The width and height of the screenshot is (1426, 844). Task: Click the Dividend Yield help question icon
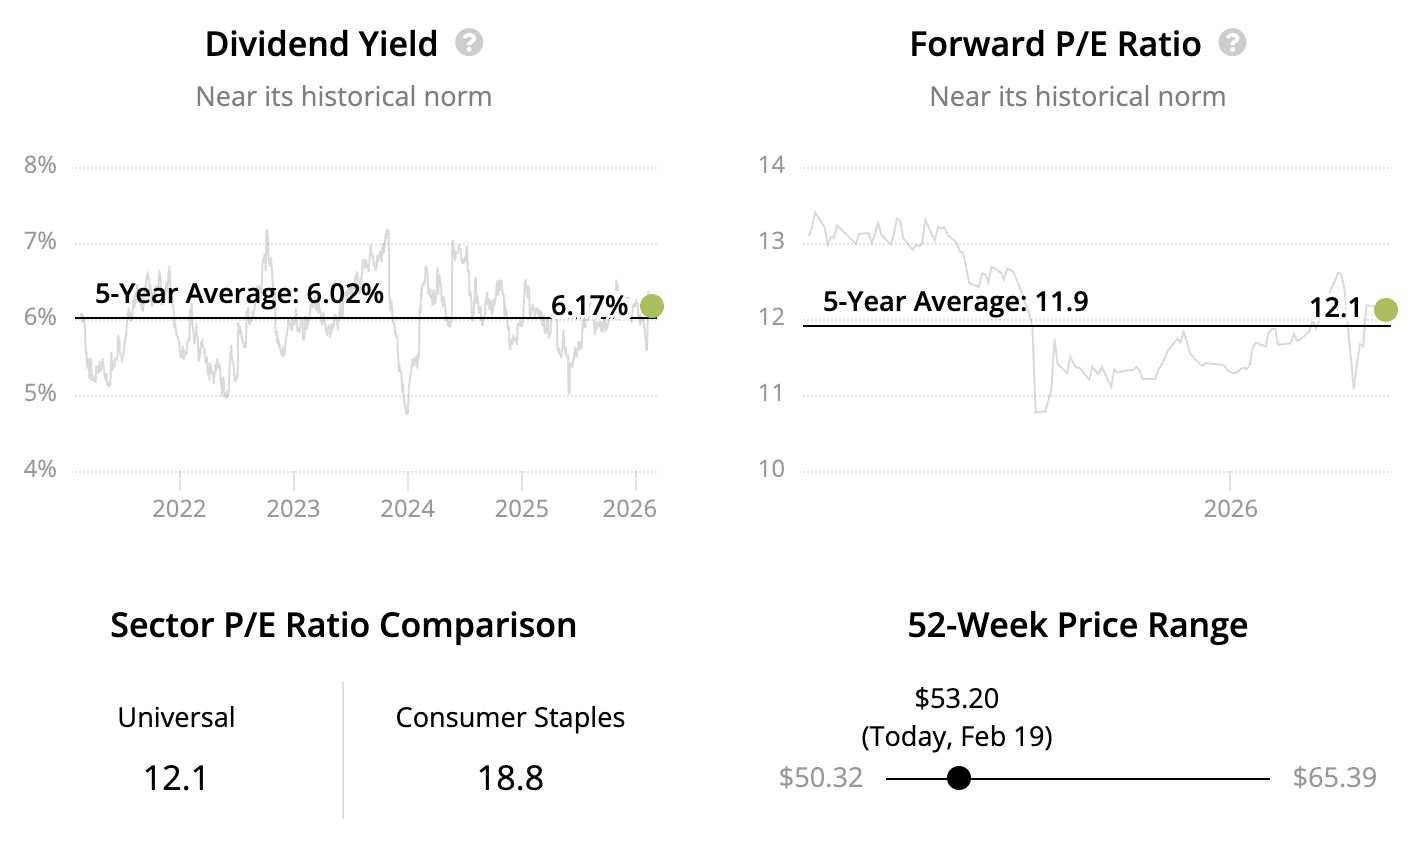click(469, 43)
